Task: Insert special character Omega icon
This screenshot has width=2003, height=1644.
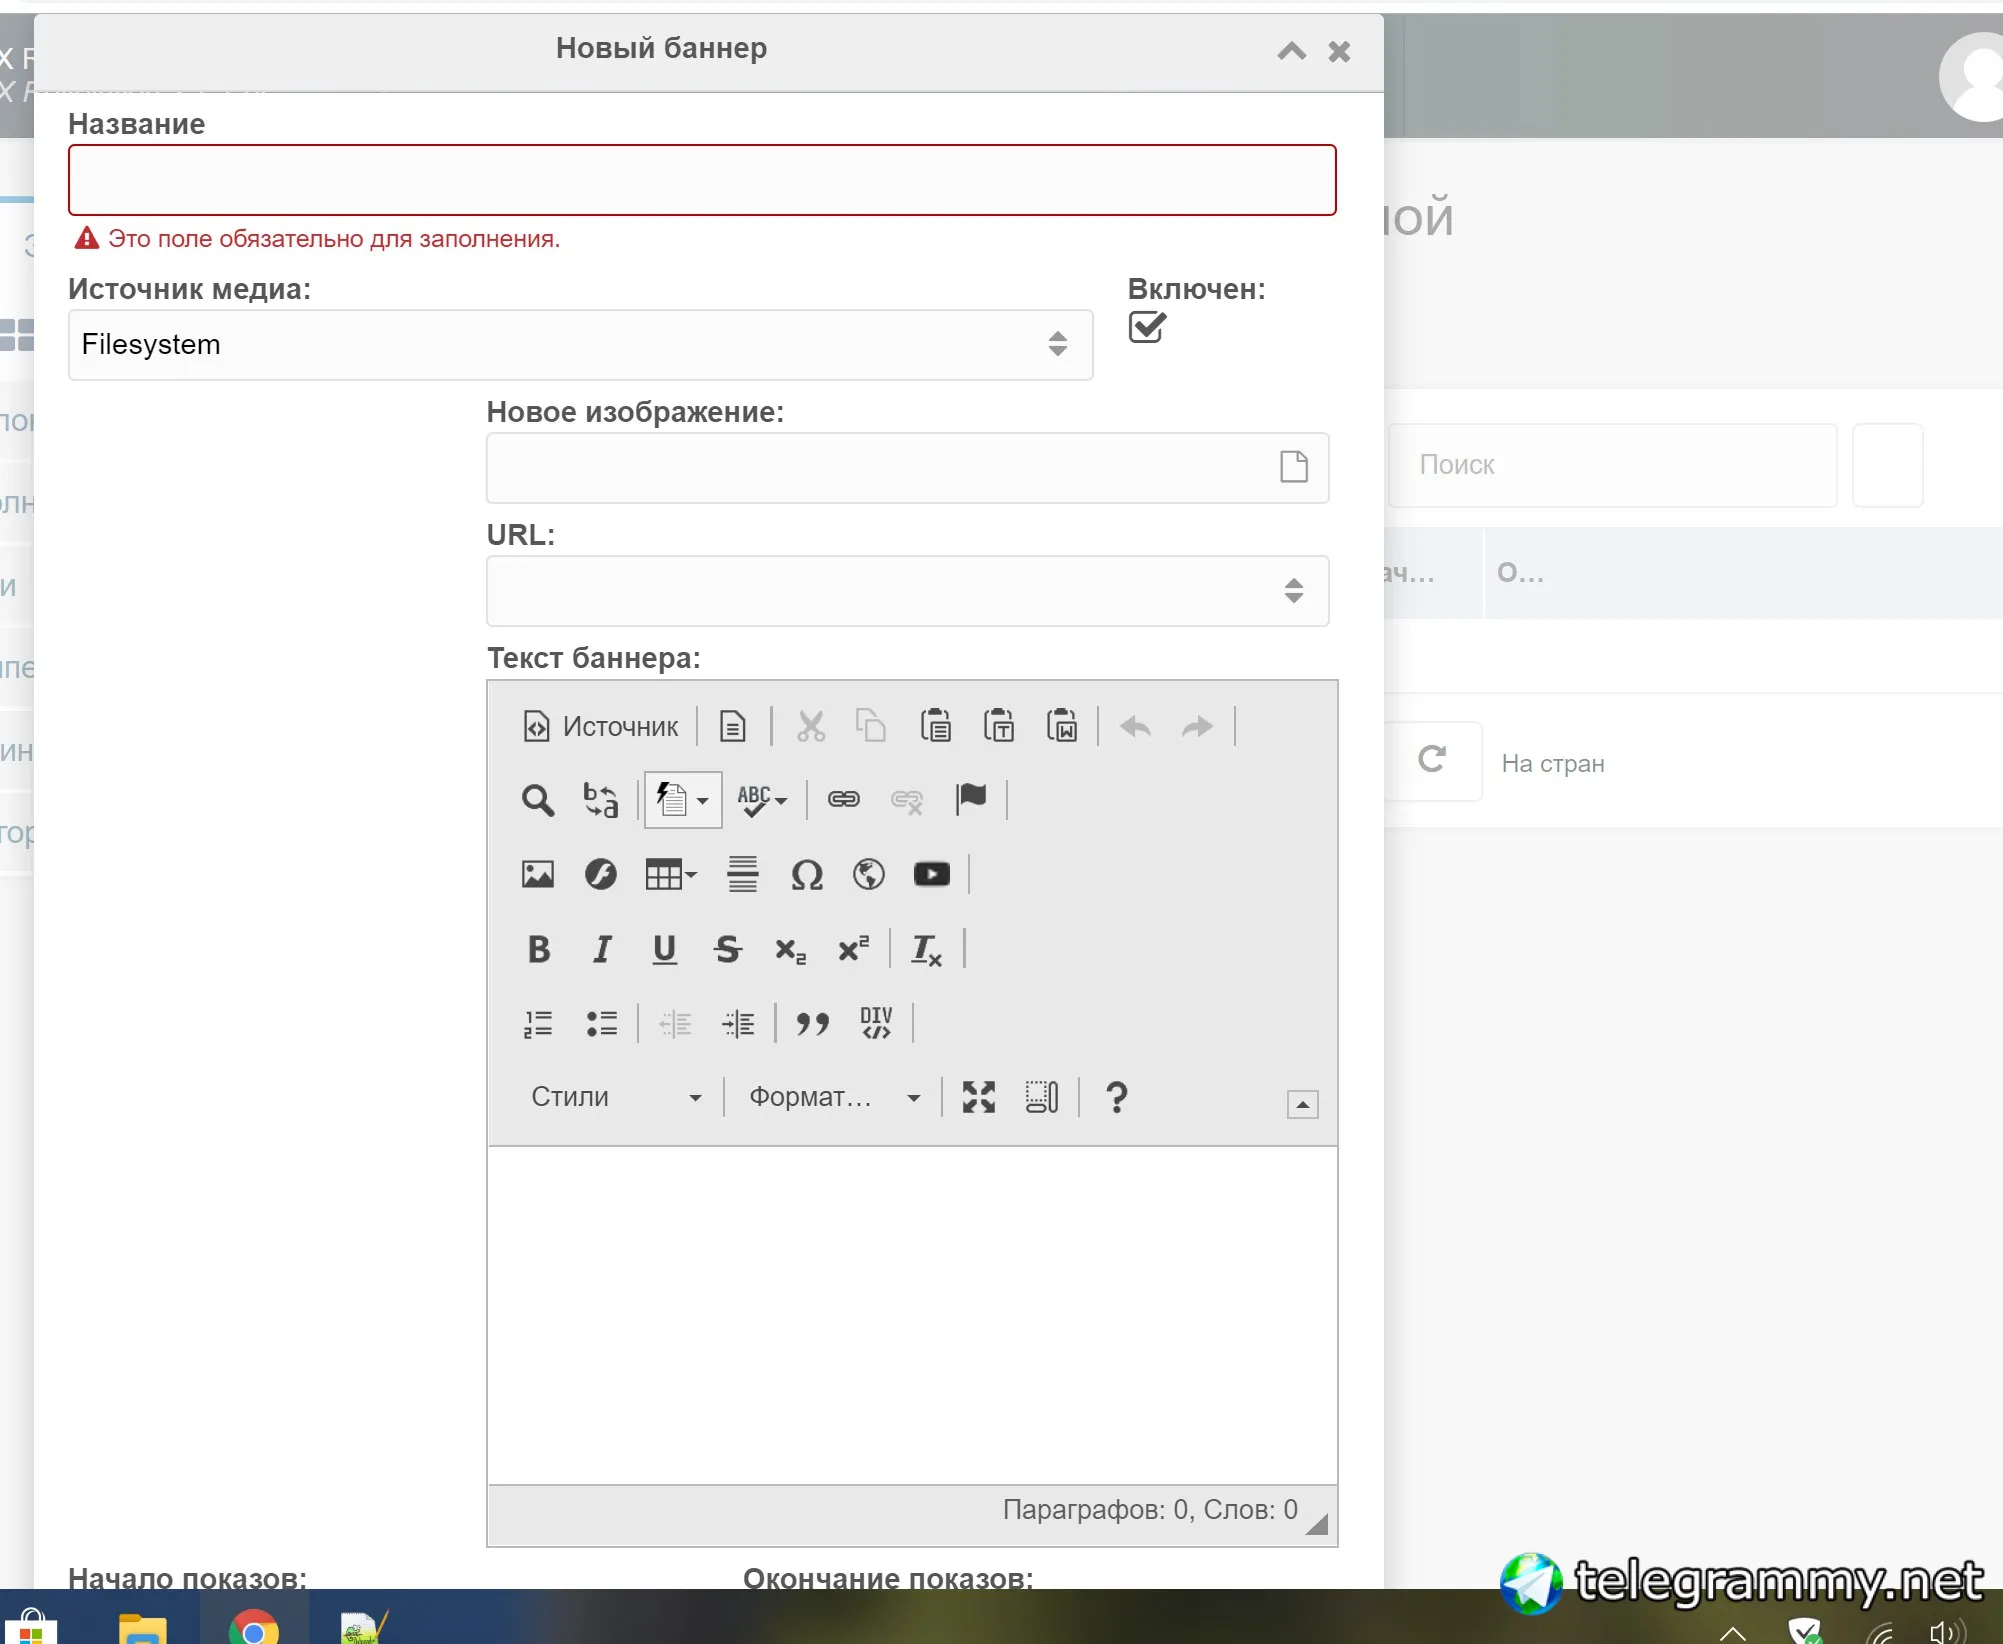Action: point(807,875)
